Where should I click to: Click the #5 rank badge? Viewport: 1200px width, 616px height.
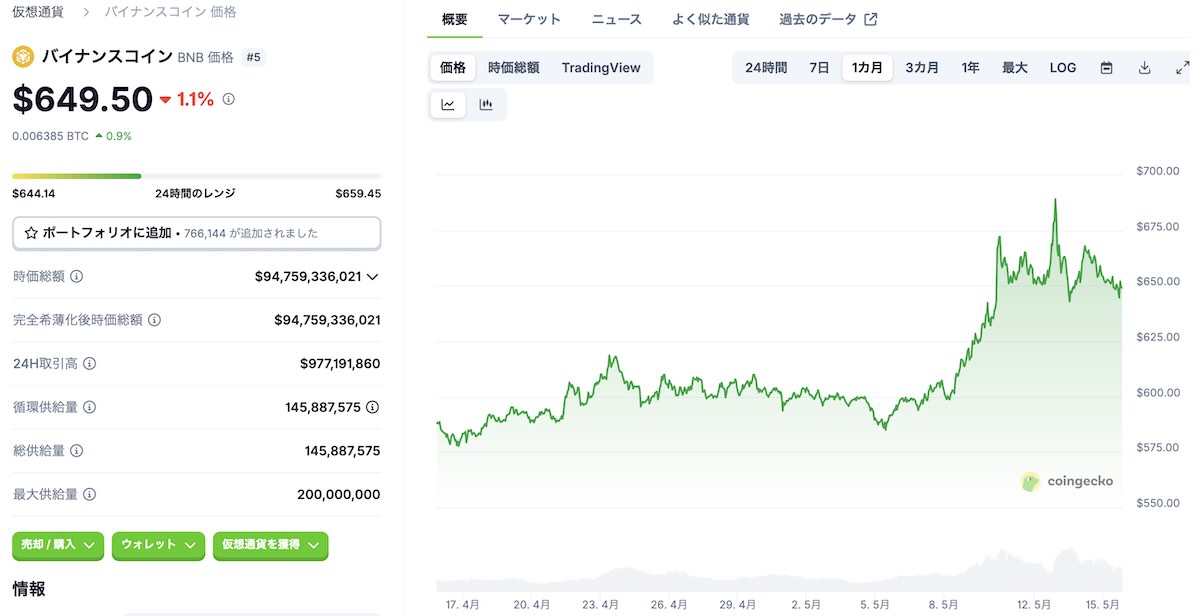point(253,57)
